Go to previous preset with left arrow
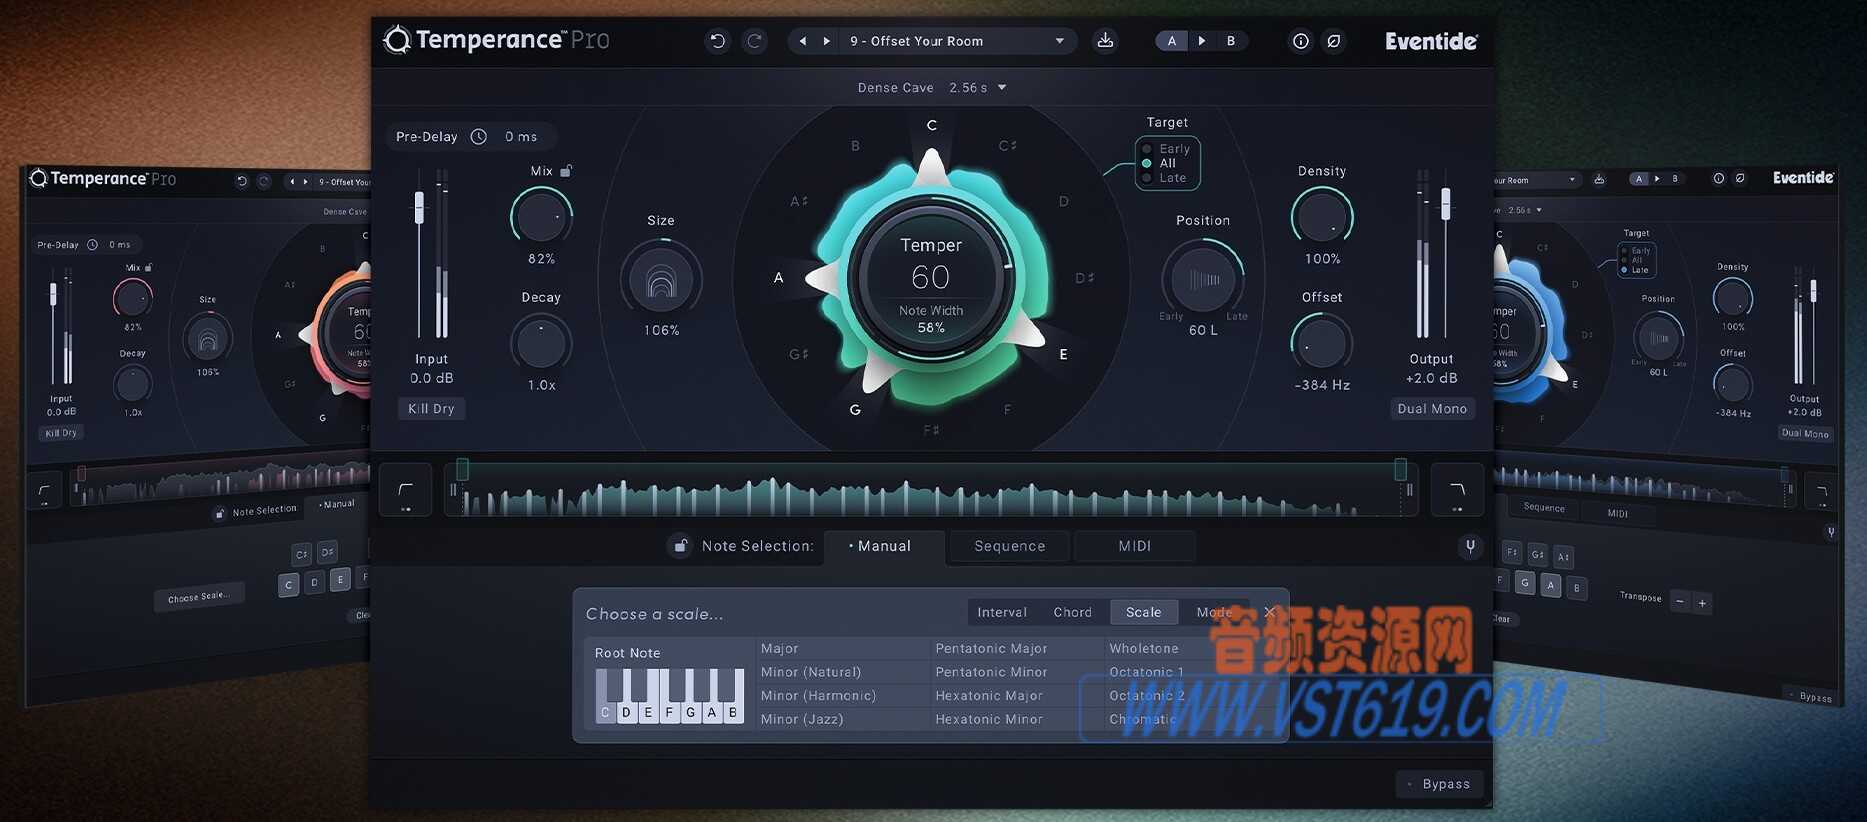 pos(803,41)
